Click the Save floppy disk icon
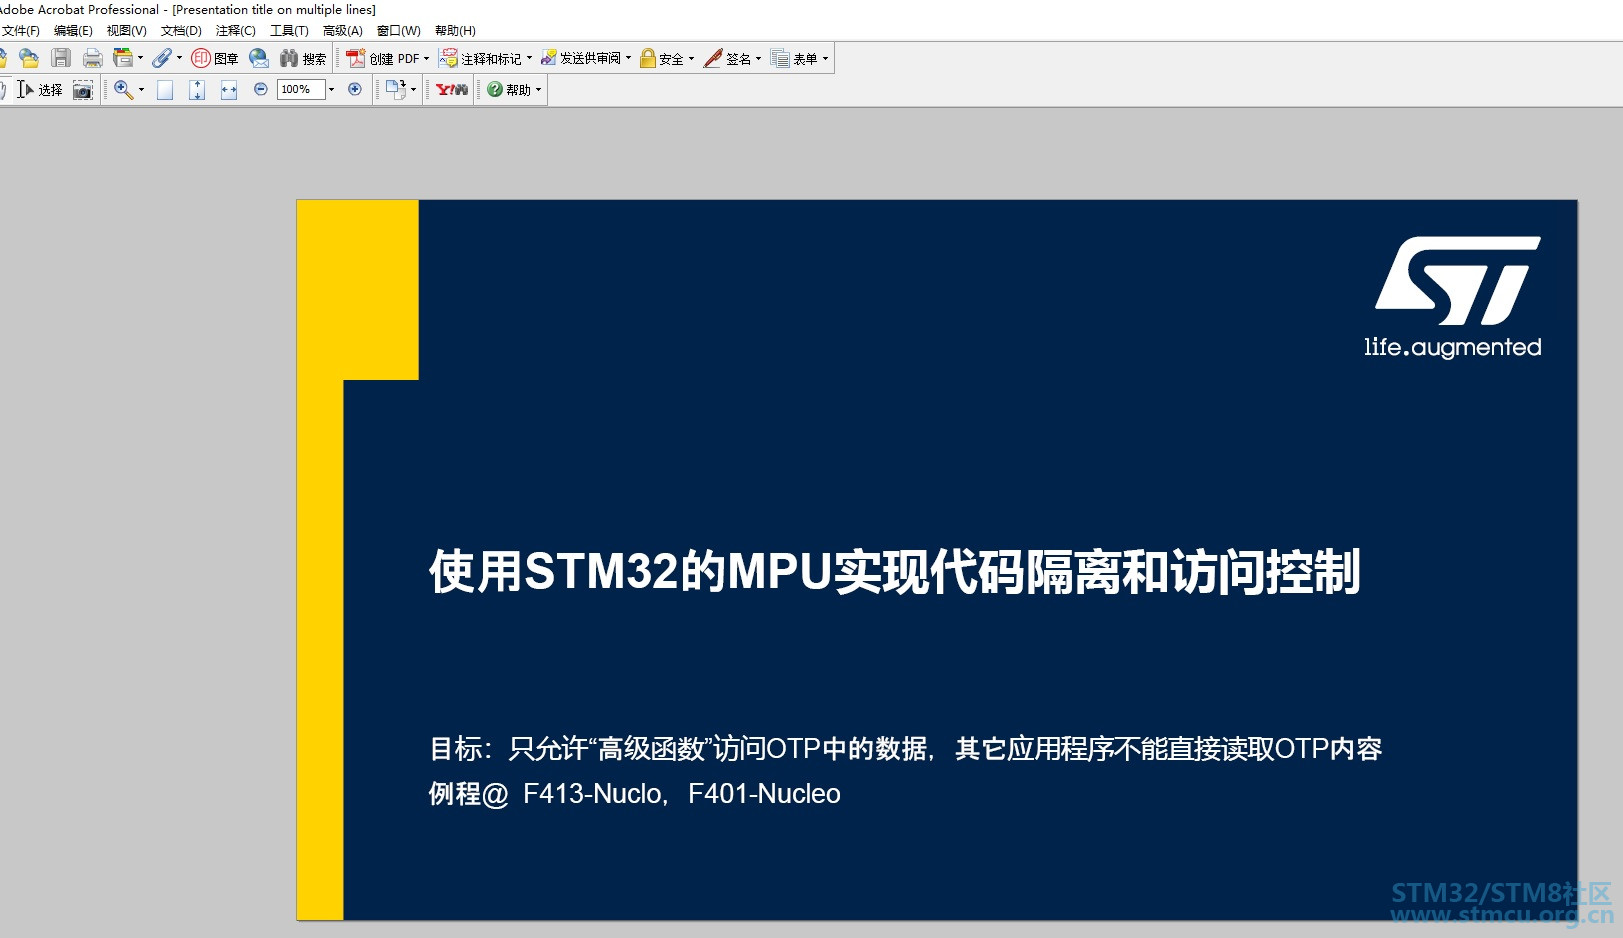1623x938 pixels. pyautogui.click(x=61, y=59)
